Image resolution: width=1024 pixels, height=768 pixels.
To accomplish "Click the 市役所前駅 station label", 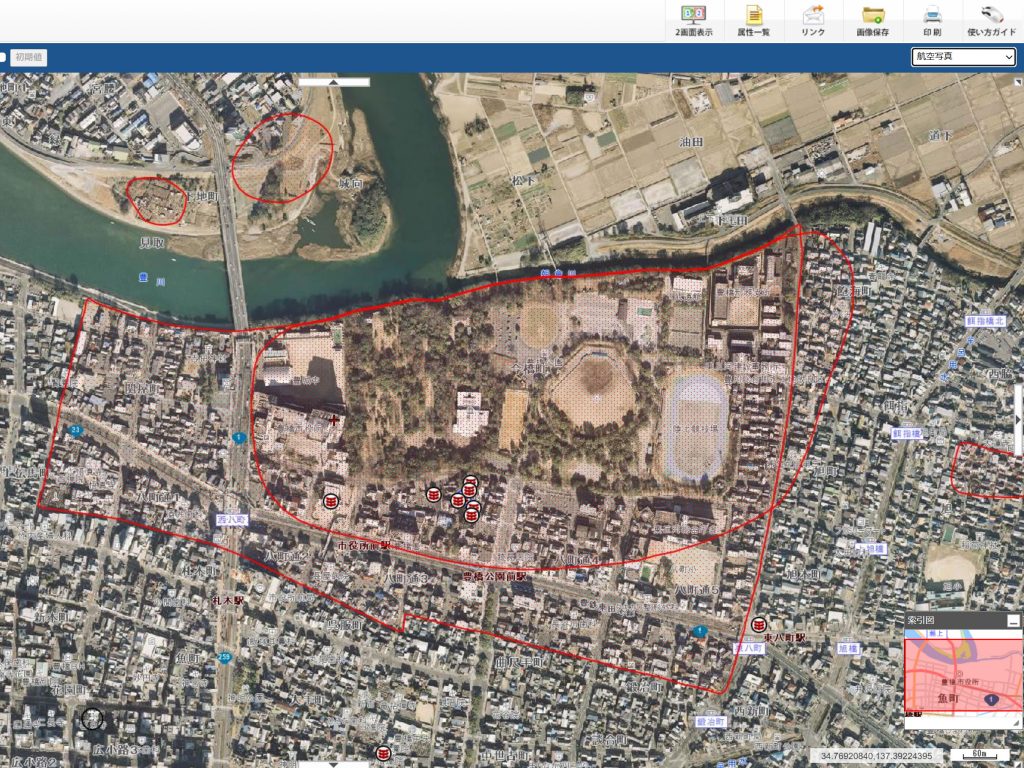I will tap(364, 544).
